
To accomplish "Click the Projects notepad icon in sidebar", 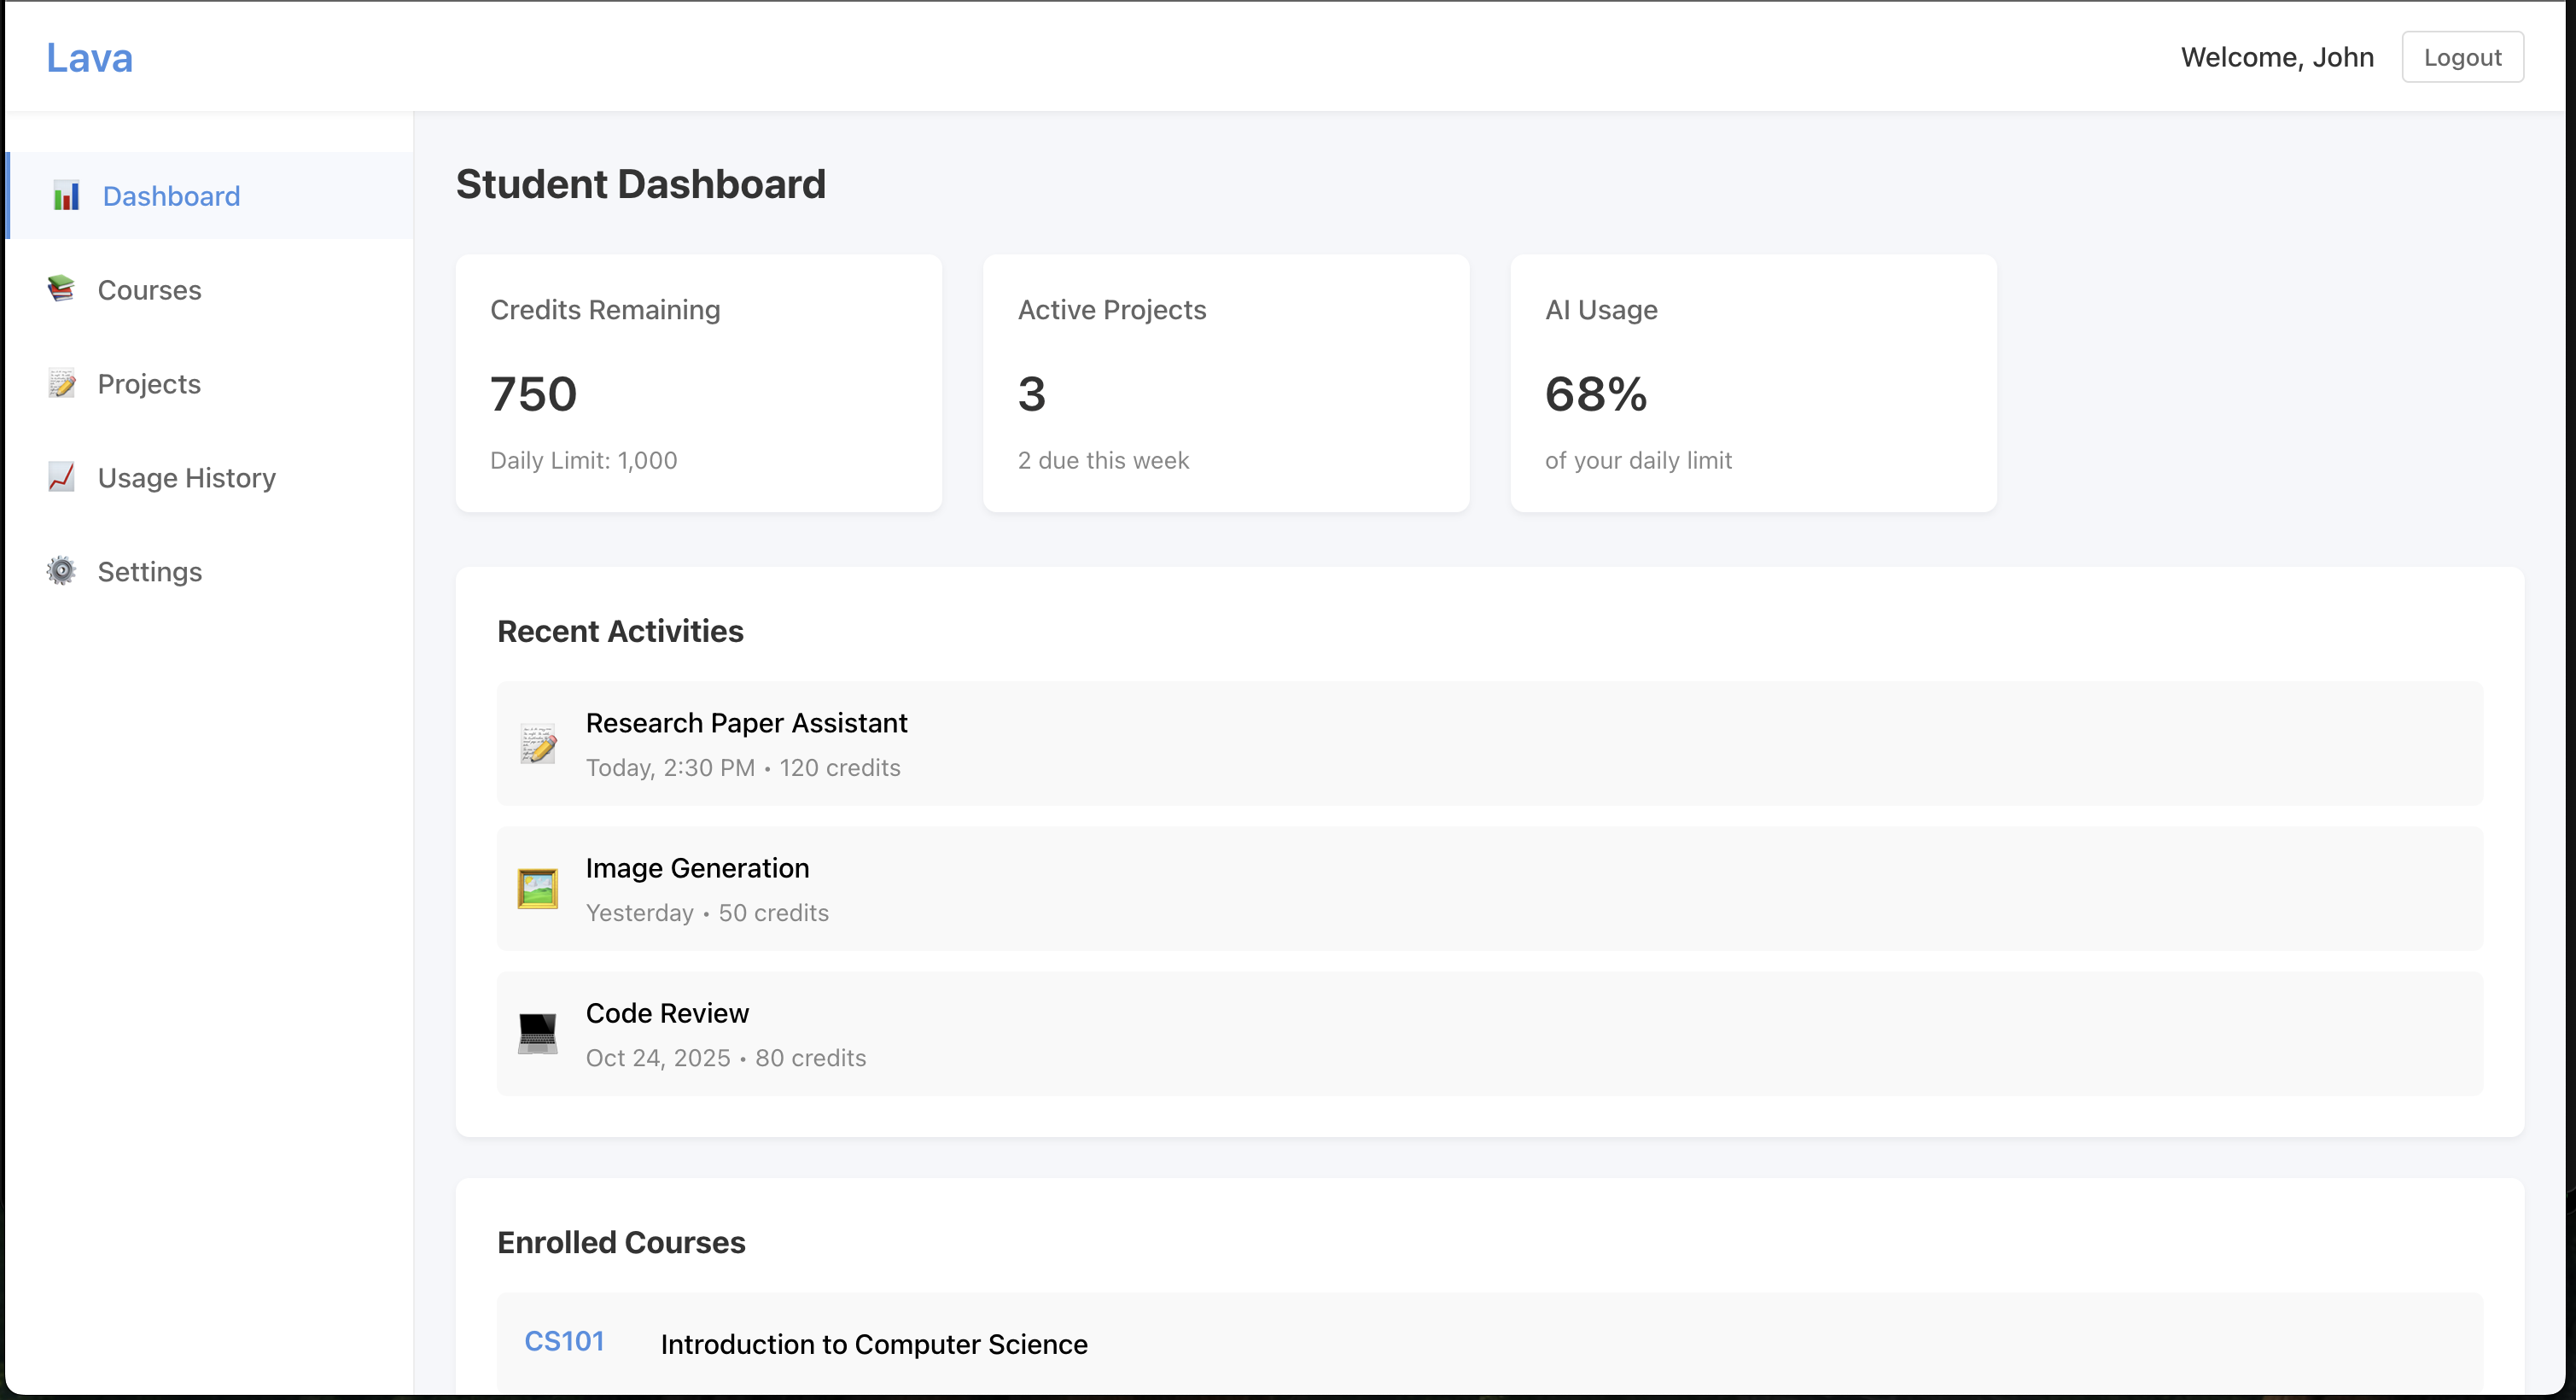I will 61,383.
